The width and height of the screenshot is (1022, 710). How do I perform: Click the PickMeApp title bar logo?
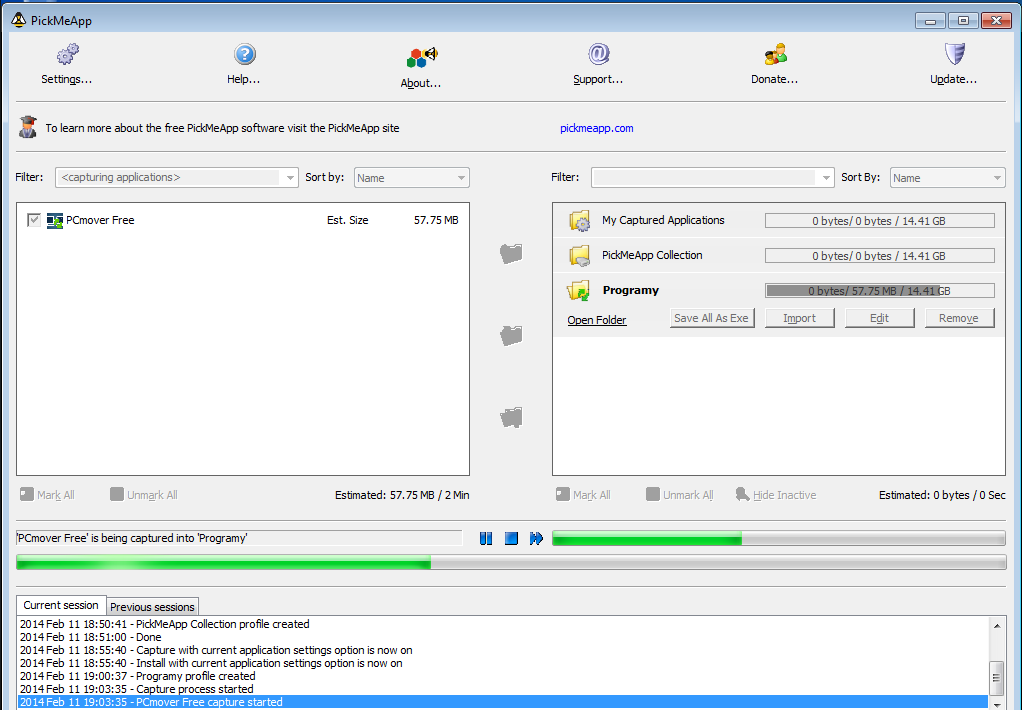click(18, 20)
